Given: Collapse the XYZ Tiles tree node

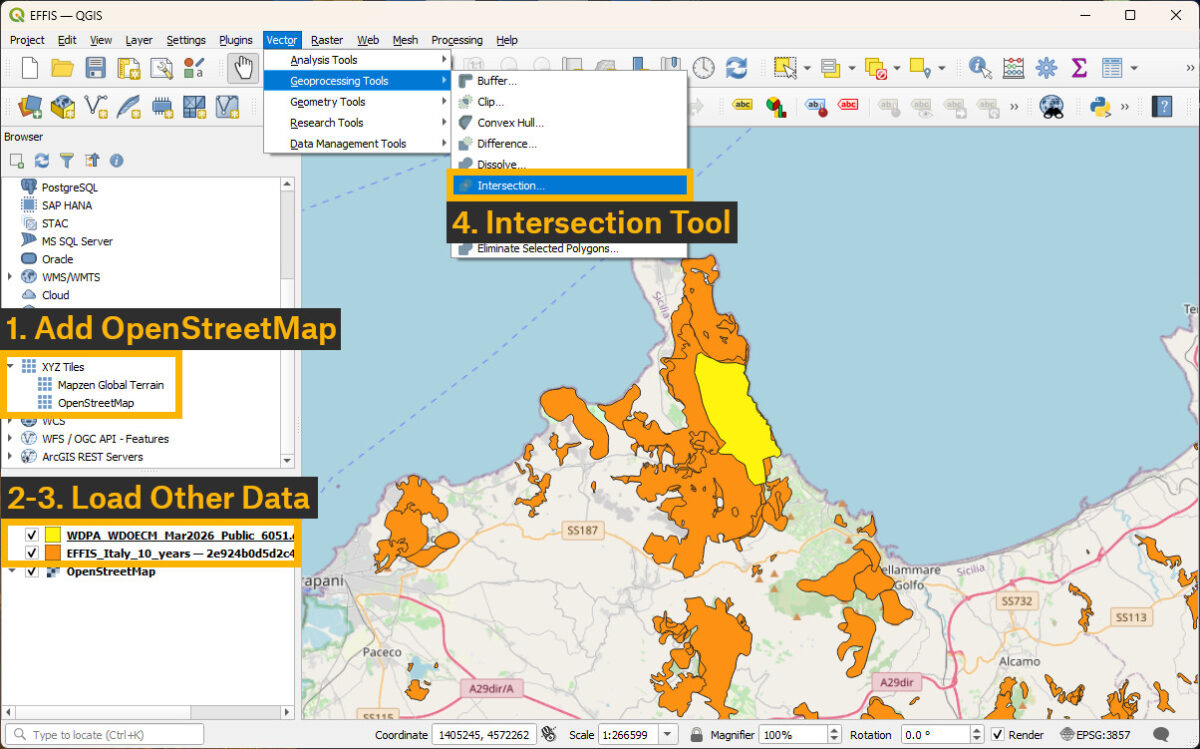Looking at the screenshot, I should pos(10,367).
